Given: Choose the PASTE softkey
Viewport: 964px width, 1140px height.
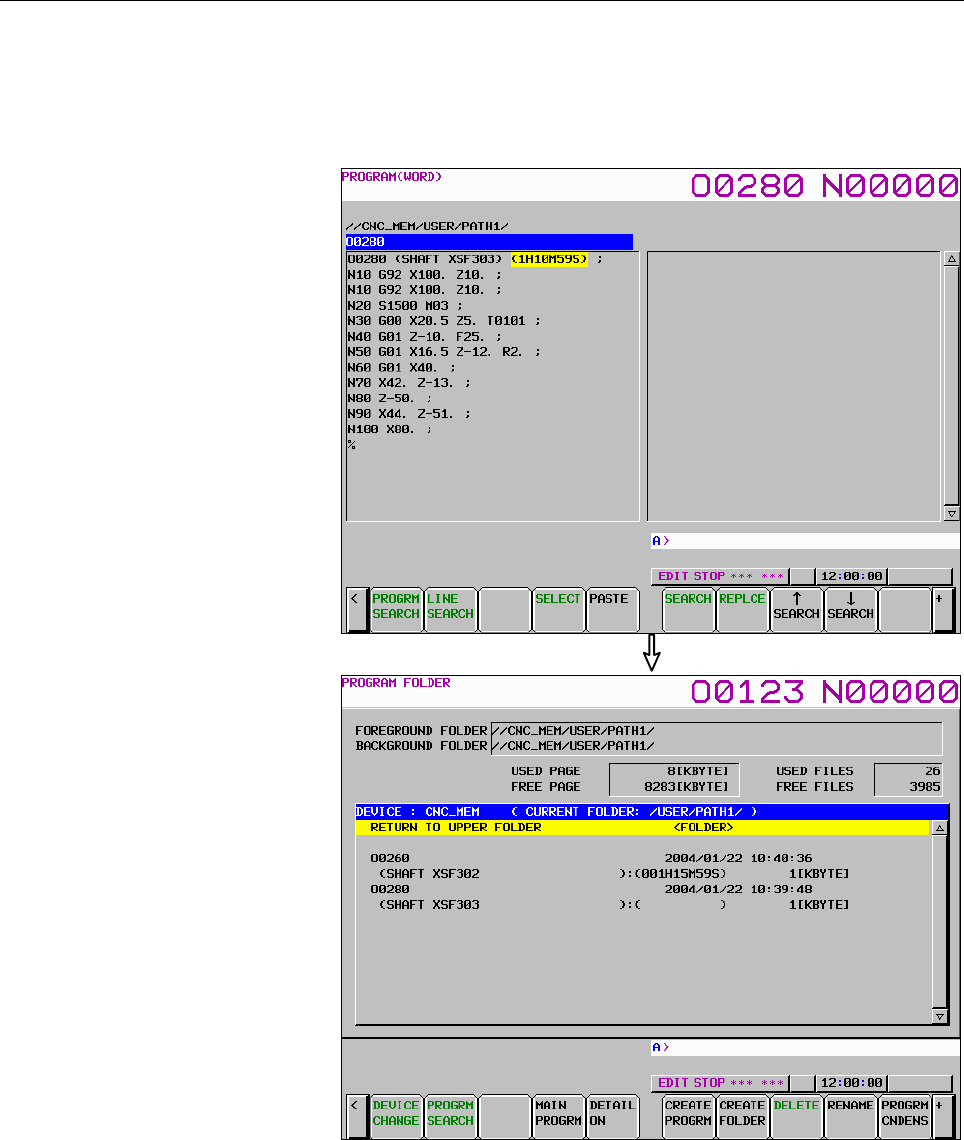Looking at the screenshot, I should click(612, 609).
